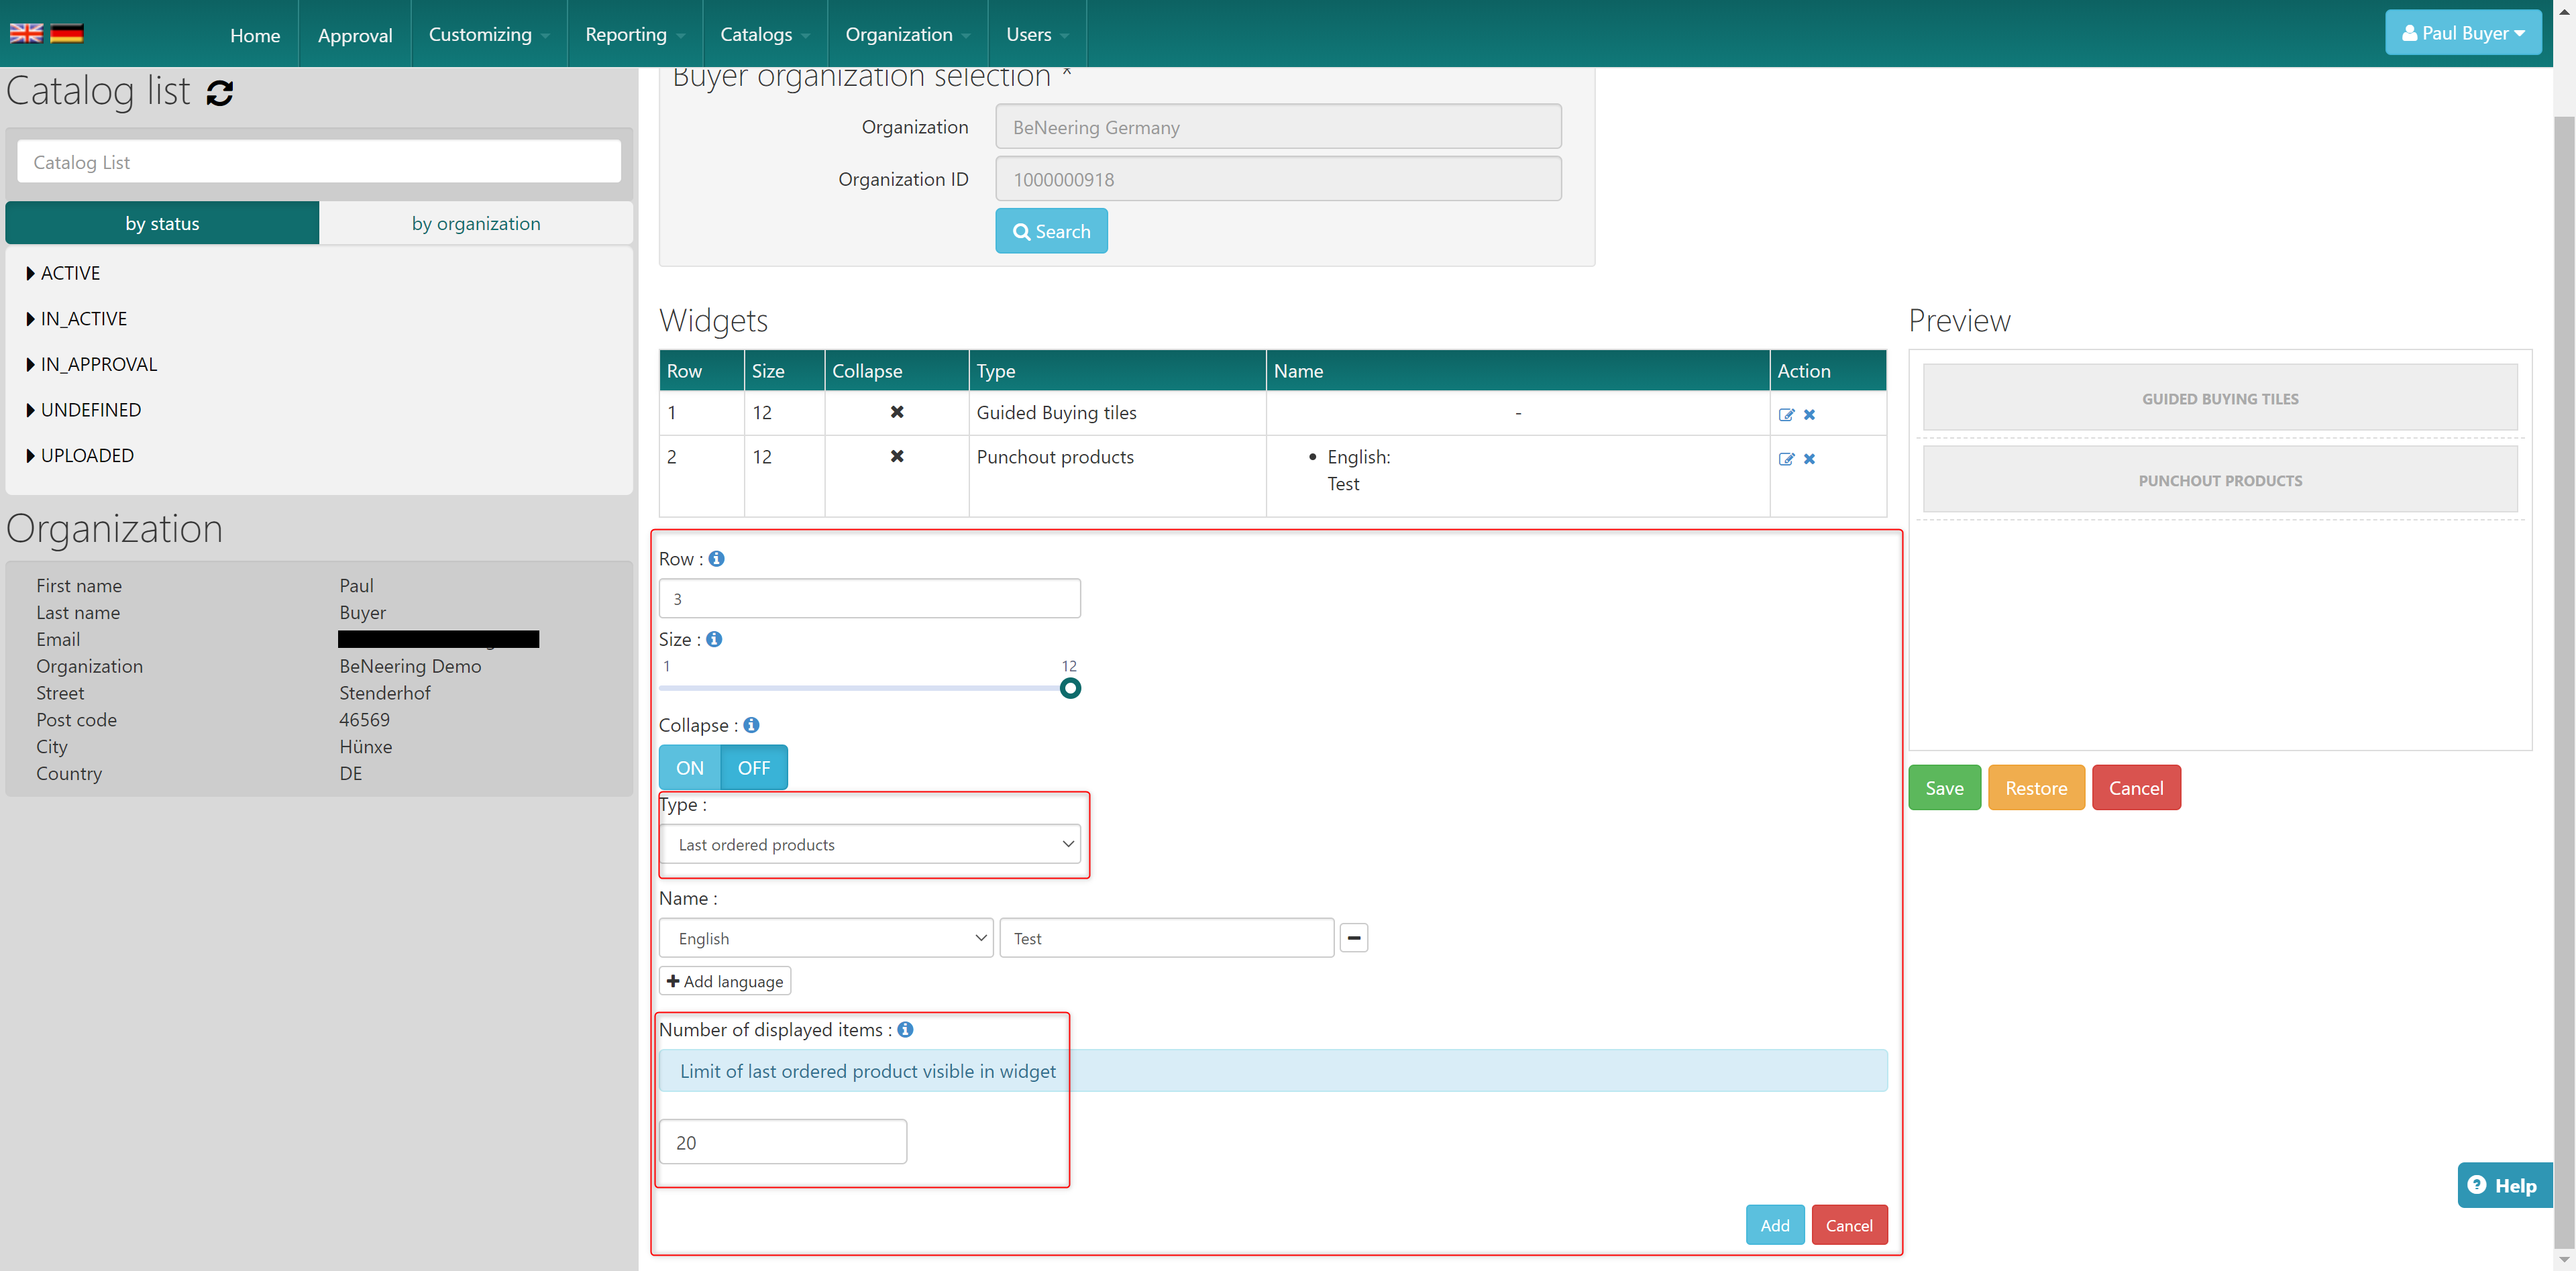Image resolution: width=2576 pixels, height=1271 pixels.
Task: Open Paul Buyer user menu
Action: click(x=2463, y=33)
